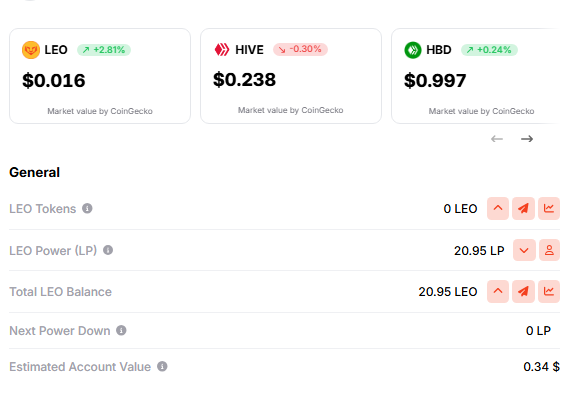Open chart icon in Total LEO Balance row
This screenshot has height=393, width=568.
point(549,291)
